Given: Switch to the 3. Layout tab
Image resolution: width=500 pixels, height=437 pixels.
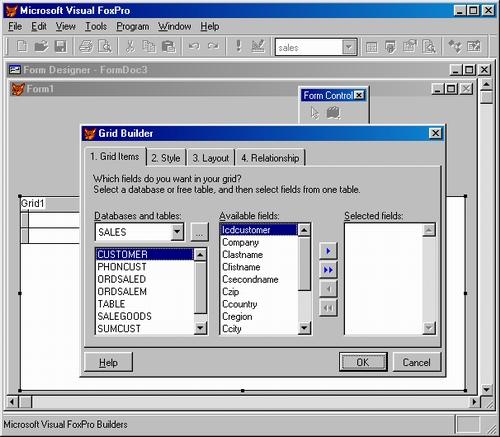Looking at the screenshot, I should 211,158.
